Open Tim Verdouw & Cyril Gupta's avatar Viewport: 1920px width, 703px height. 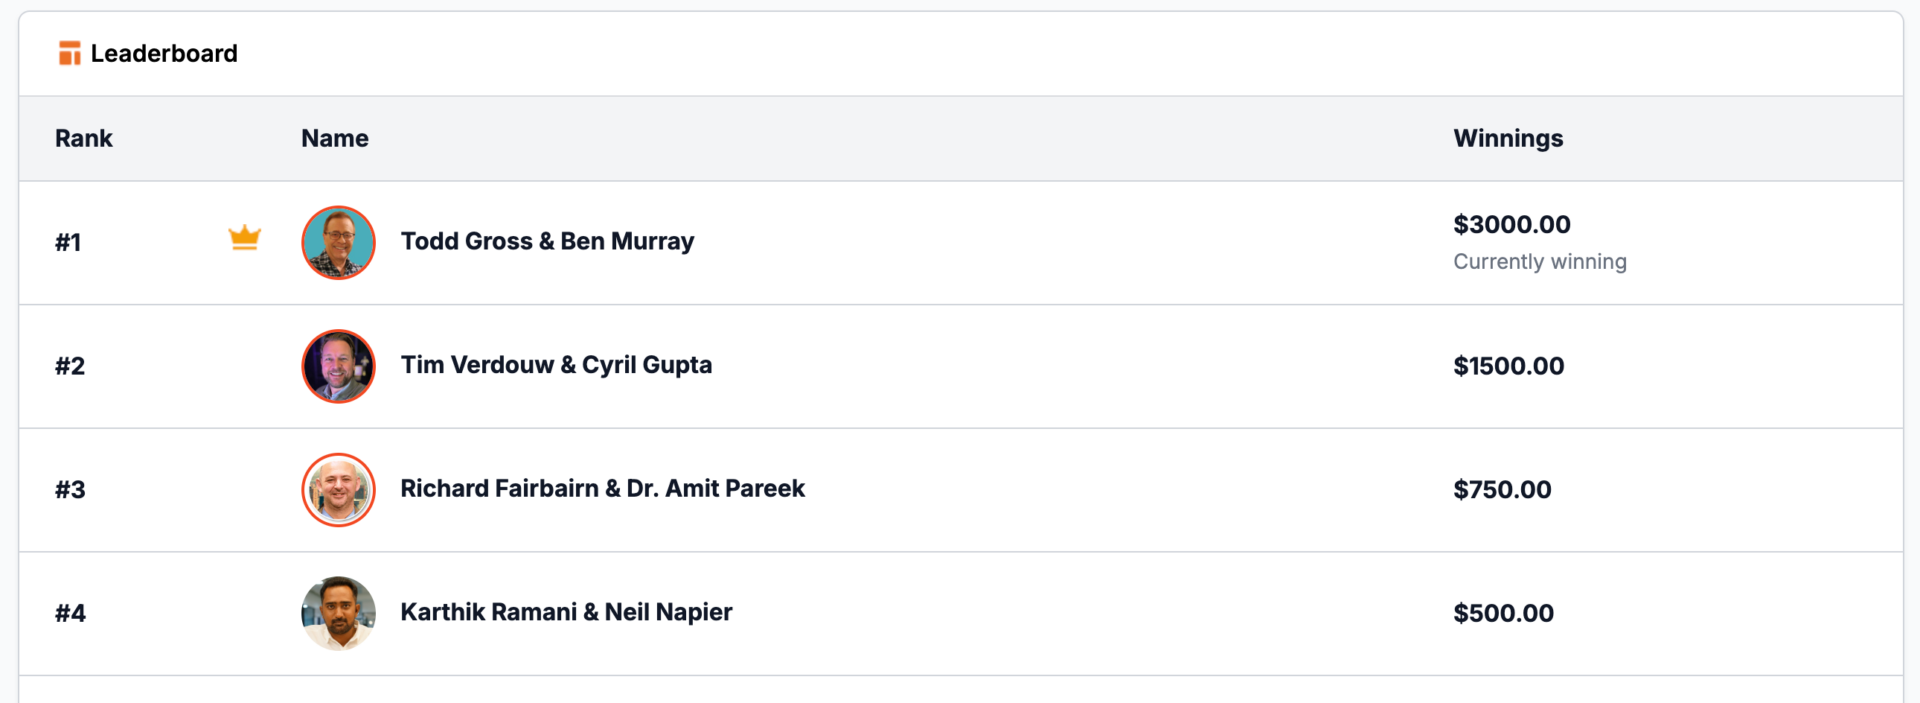(338, 366)
